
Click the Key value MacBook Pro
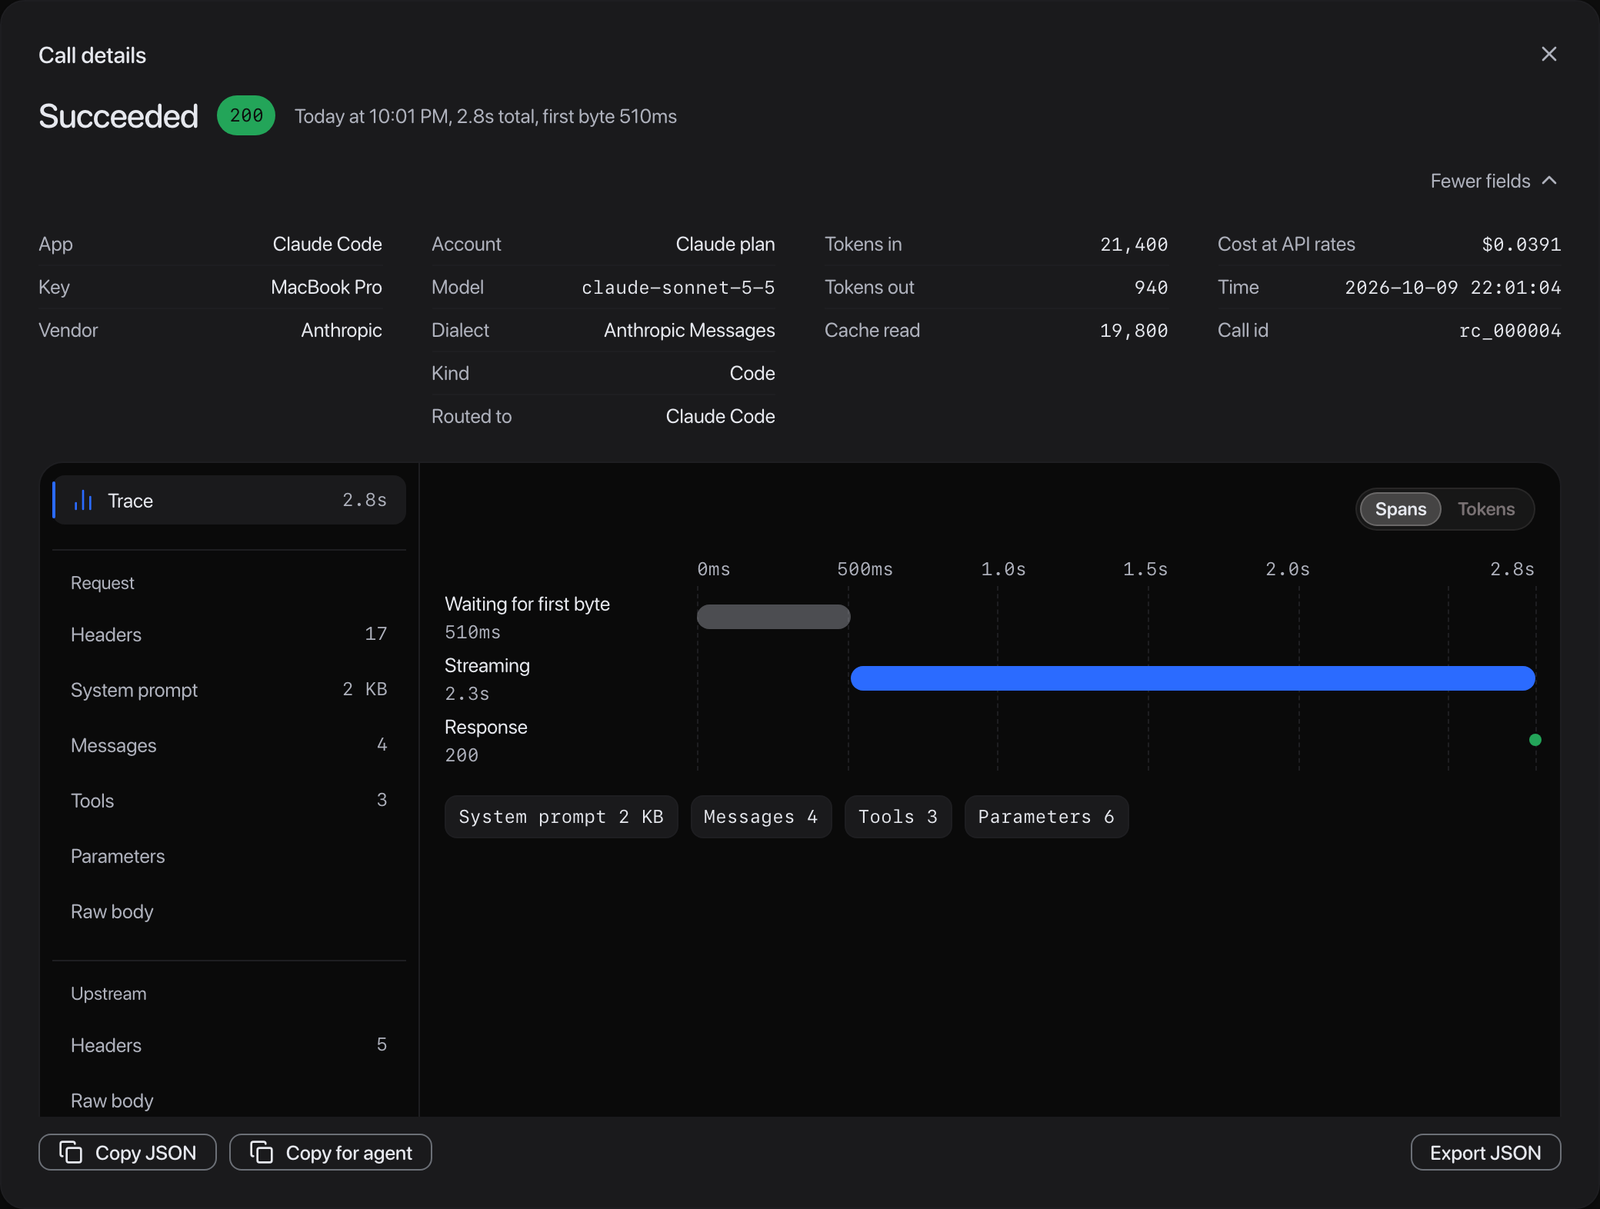[326, 287]
